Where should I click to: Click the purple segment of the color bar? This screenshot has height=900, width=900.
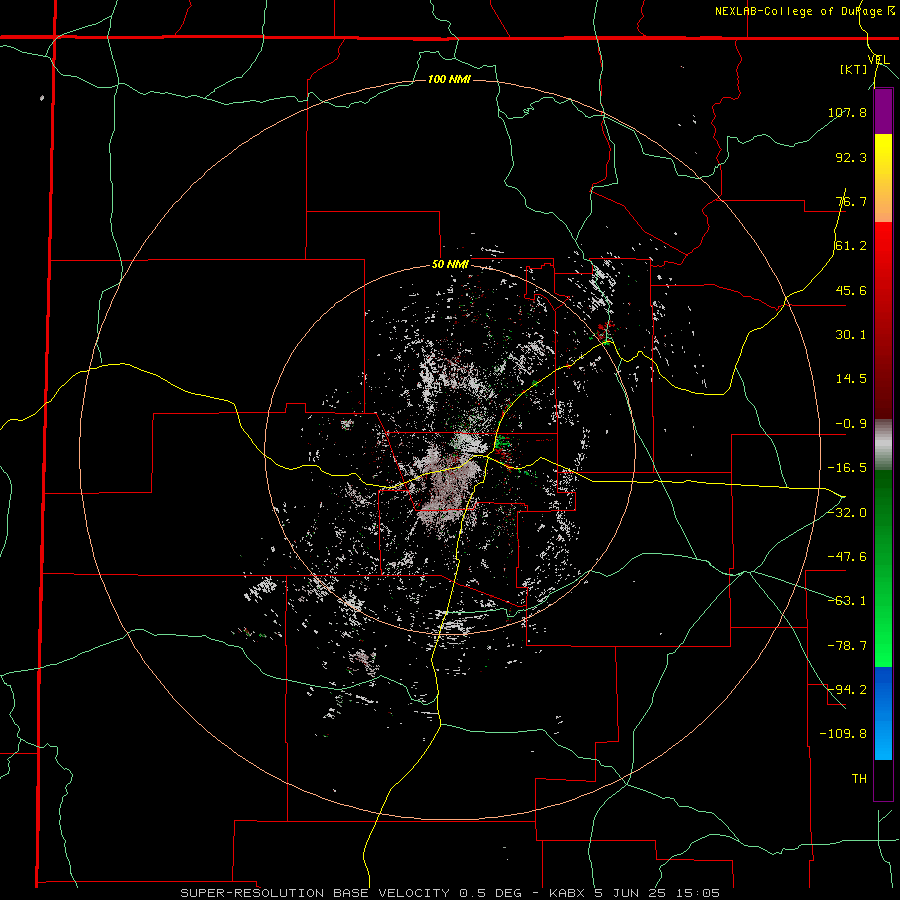[883, 111]
